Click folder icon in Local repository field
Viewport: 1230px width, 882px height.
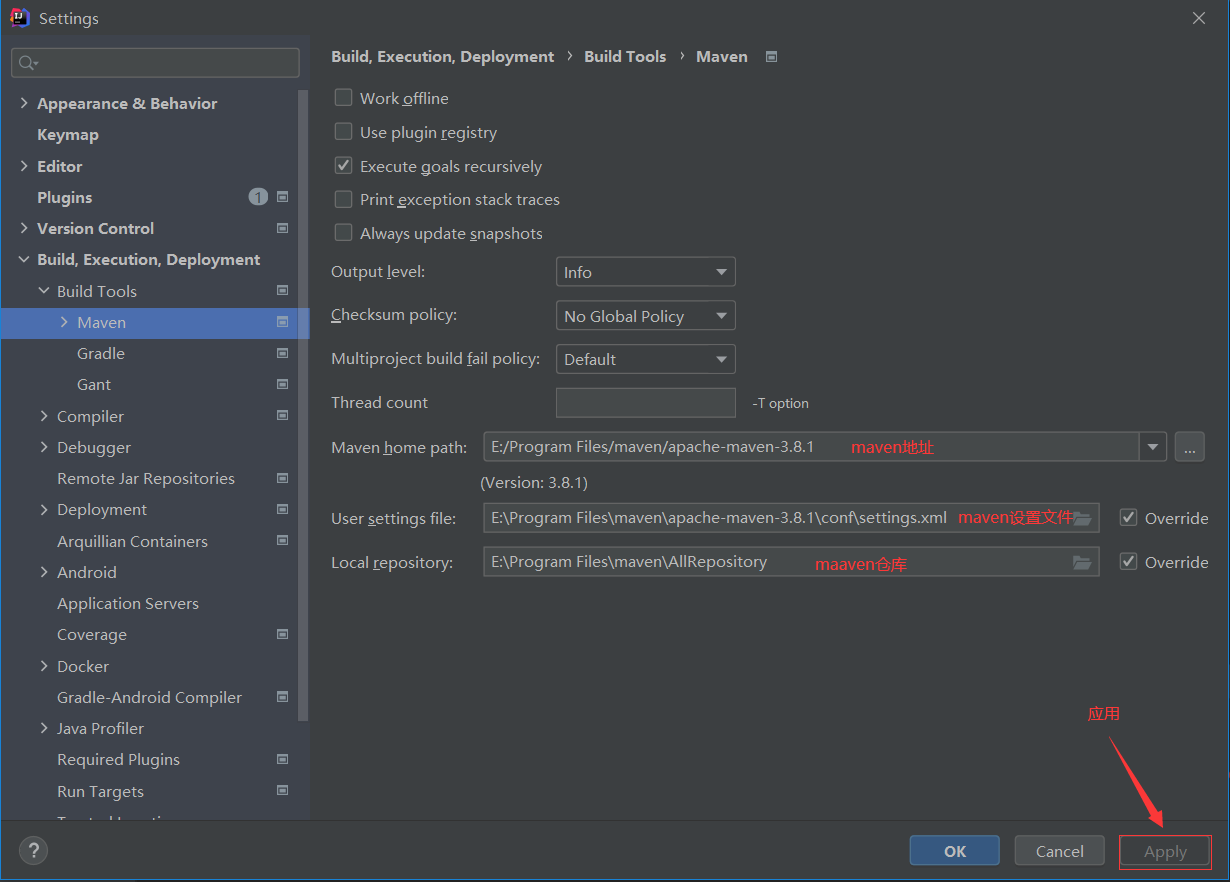point(1082,562)
